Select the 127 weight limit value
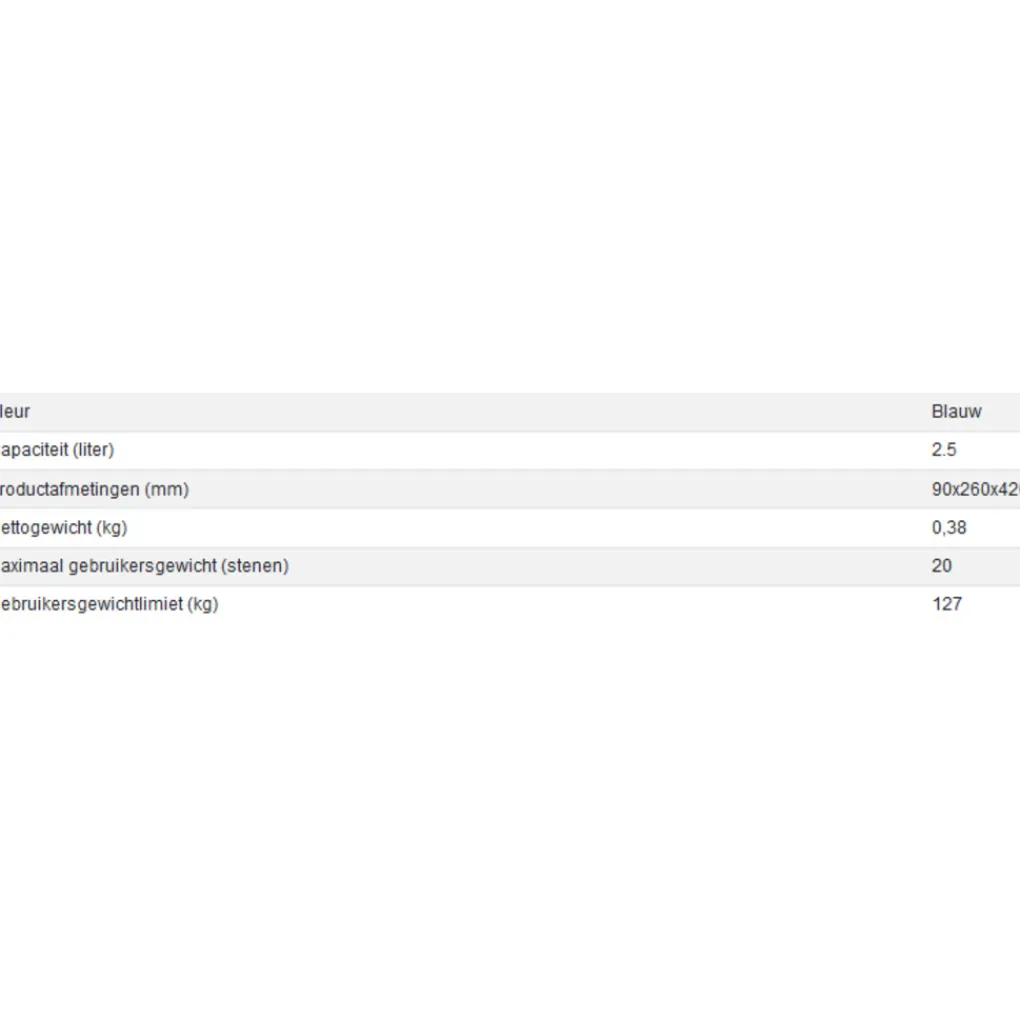The image size is (1020, 1020). [947, 603]
